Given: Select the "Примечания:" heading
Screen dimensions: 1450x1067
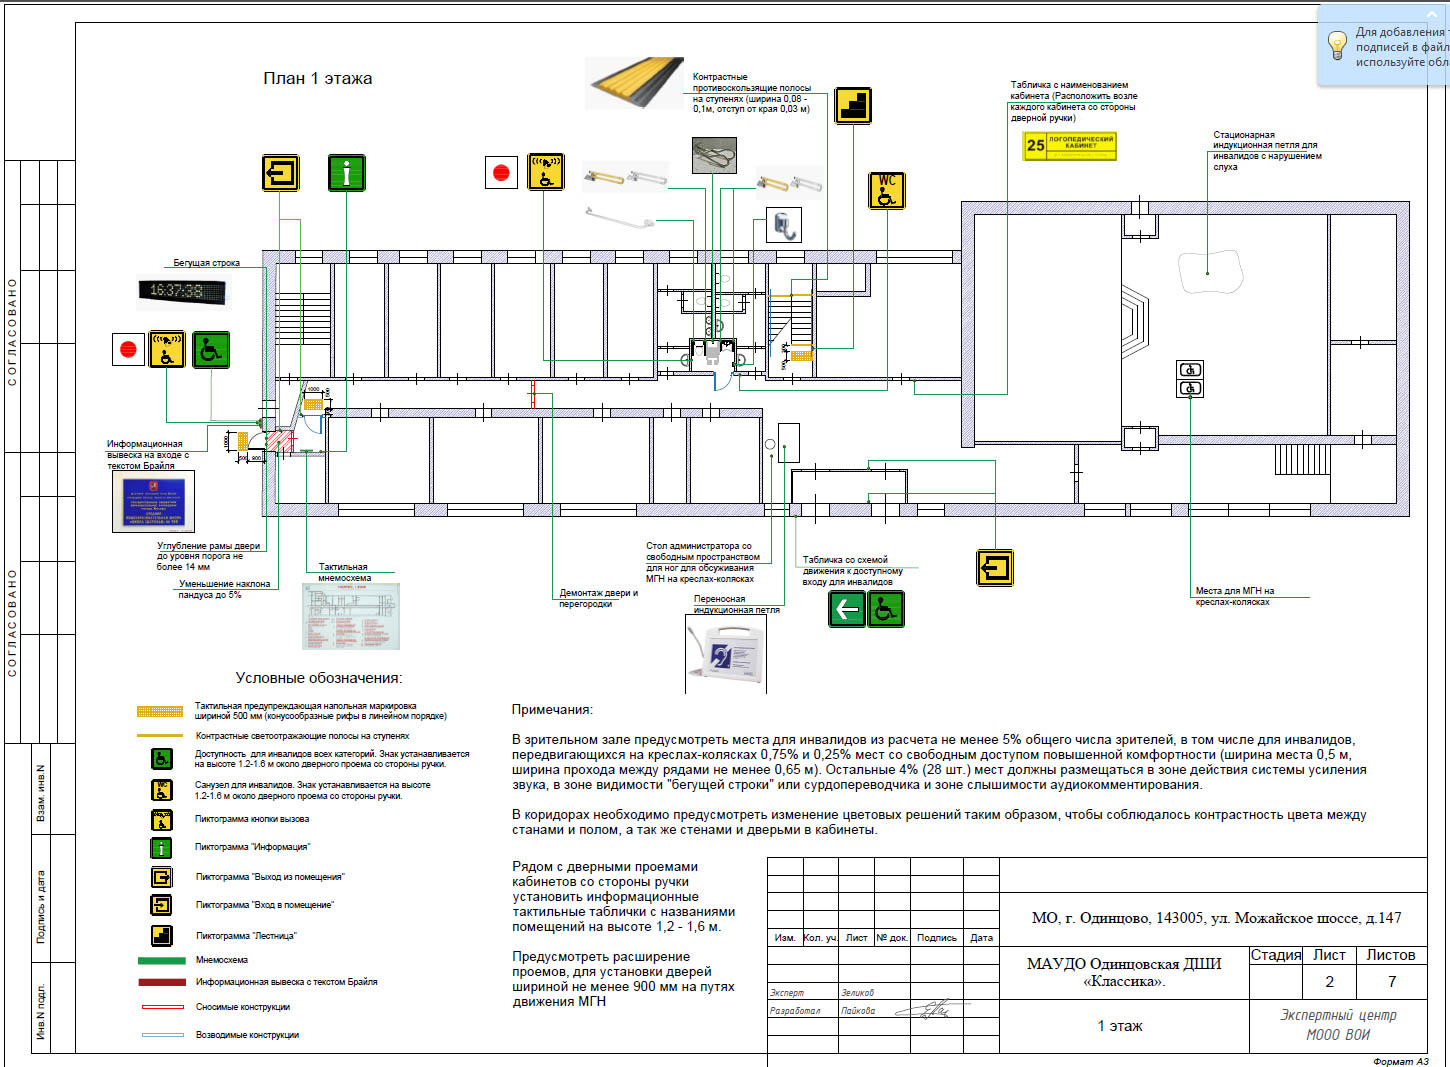Looking at the screenshot, I should tap(552, 709).
